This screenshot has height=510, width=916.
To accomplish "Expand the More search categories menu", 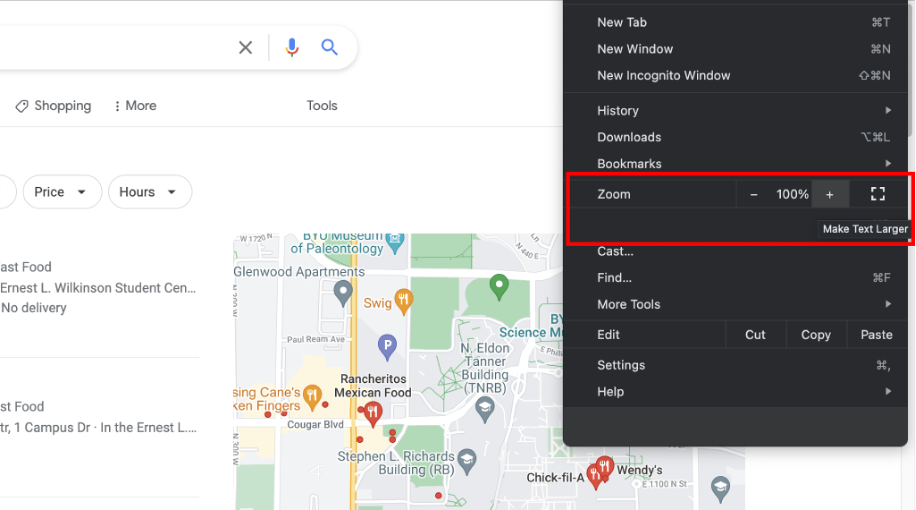I will 135,106.
